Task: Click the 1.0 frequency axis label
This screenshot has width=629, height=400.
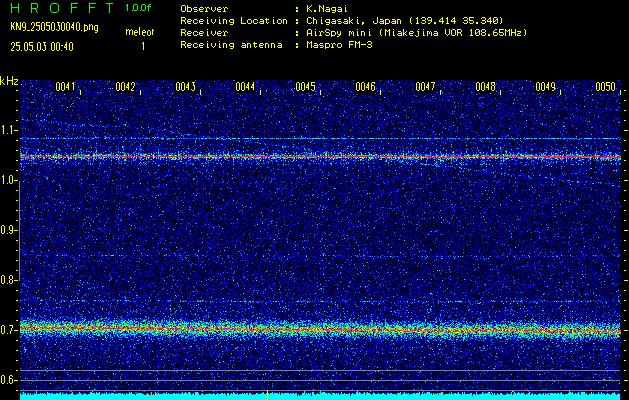Action: point(8,180)
